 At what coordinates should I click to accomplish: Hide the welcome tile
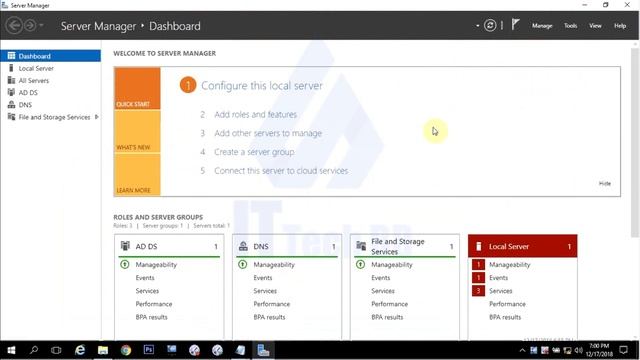(x=604, y=184)
